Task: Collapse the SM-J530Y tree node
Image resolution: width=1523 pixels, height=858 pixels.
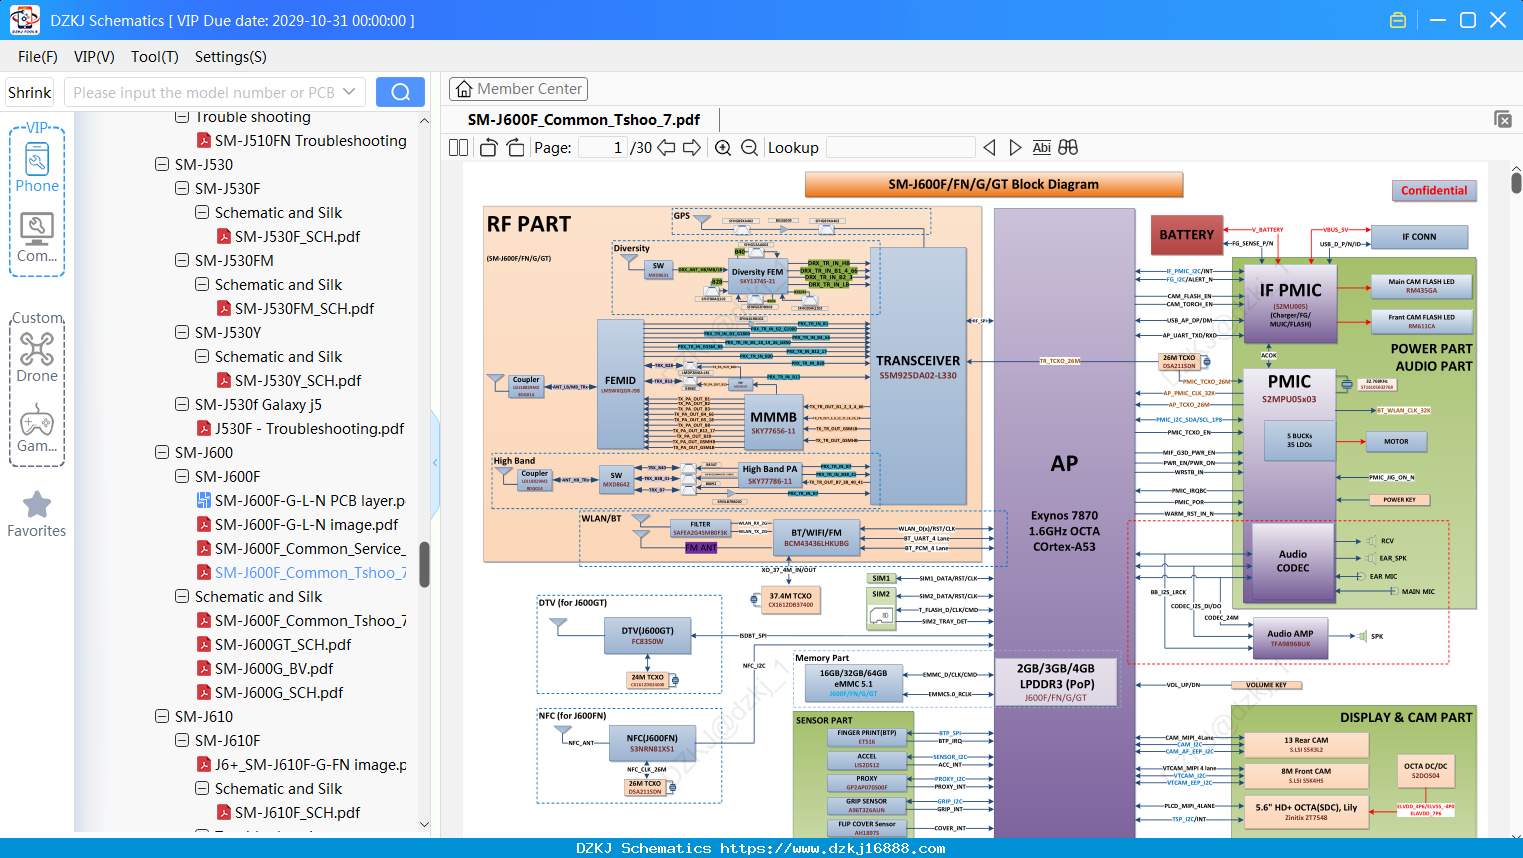Action: [182, 332]
